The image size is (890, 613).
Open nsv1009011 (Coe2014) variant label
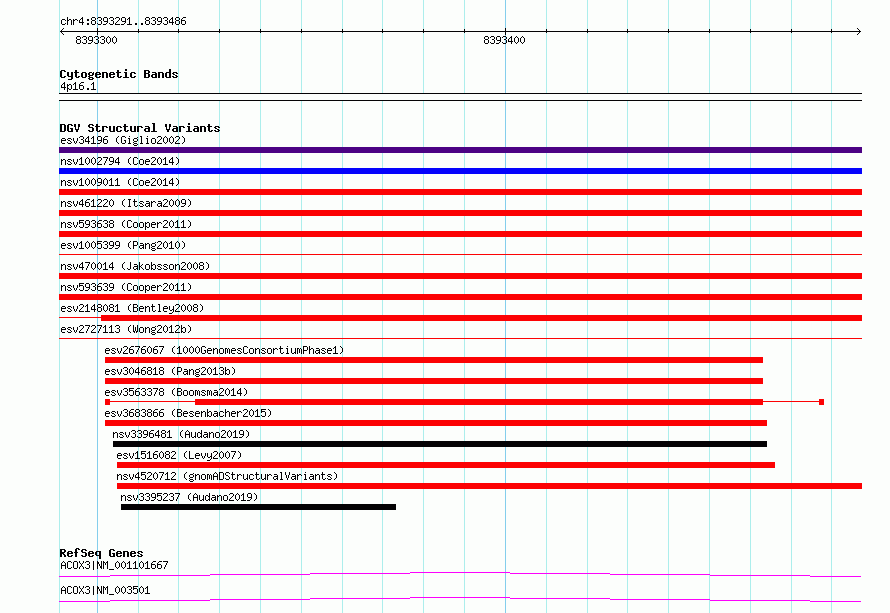click(120, 182)
